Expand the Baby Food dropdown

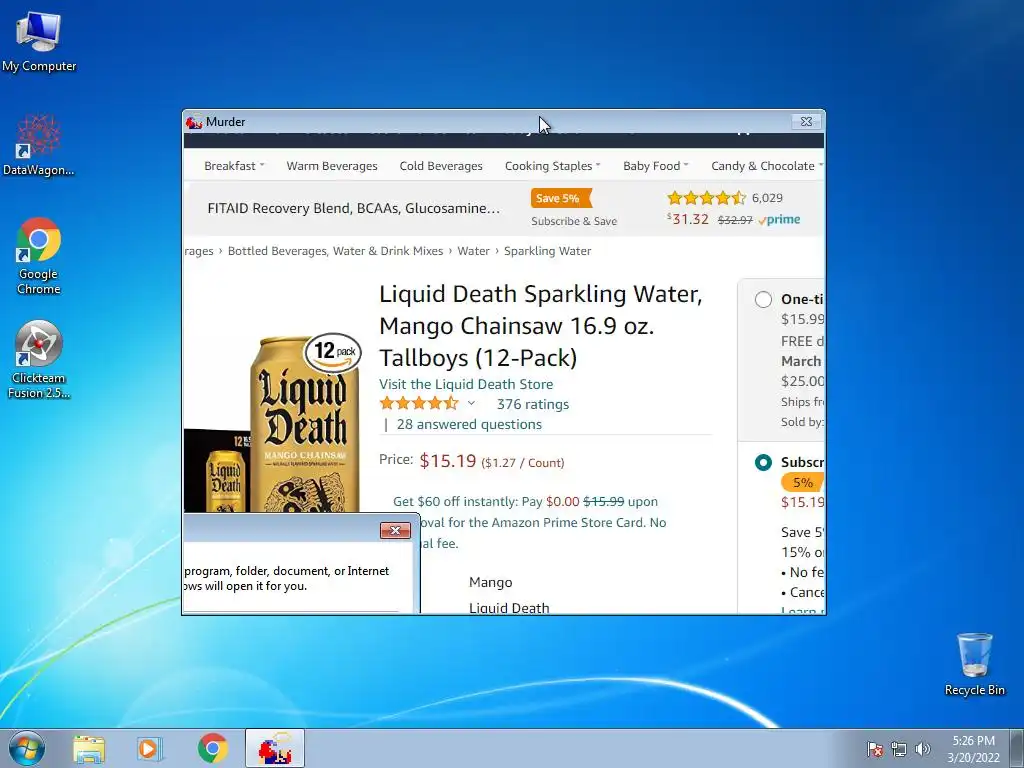pyautogui.click(x=656, y=166)
